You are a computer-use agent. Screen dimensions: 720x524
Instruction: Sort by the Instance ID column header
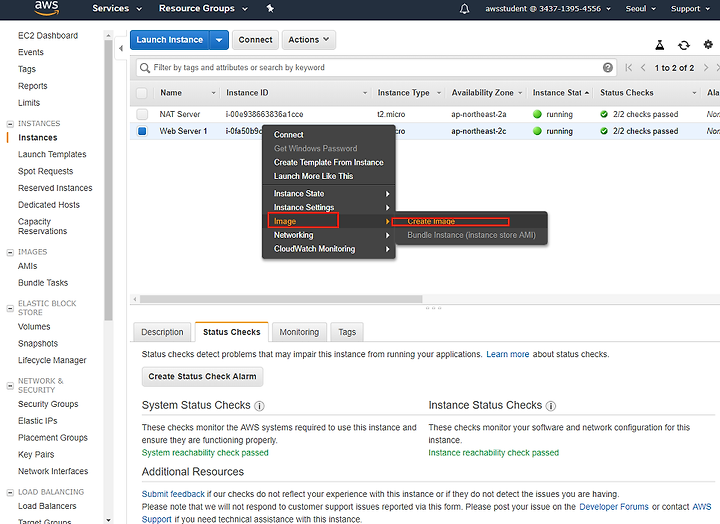click(x=297, y=93)
